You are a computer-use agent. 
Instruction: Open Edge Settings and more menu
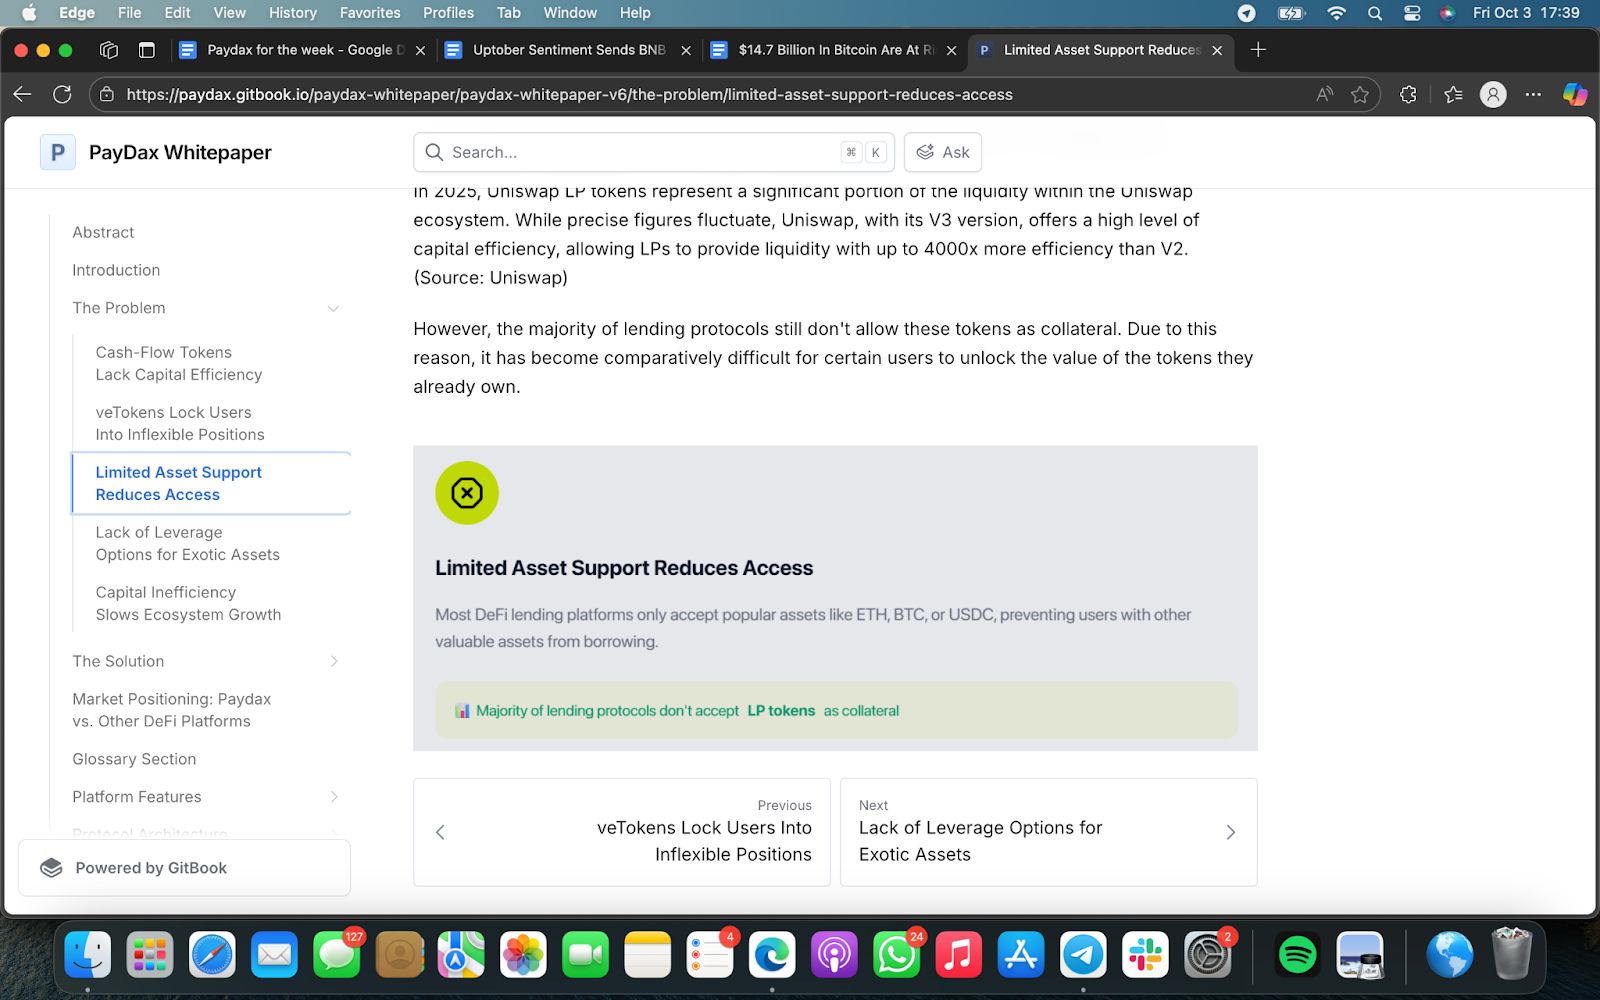point(1533,94)
